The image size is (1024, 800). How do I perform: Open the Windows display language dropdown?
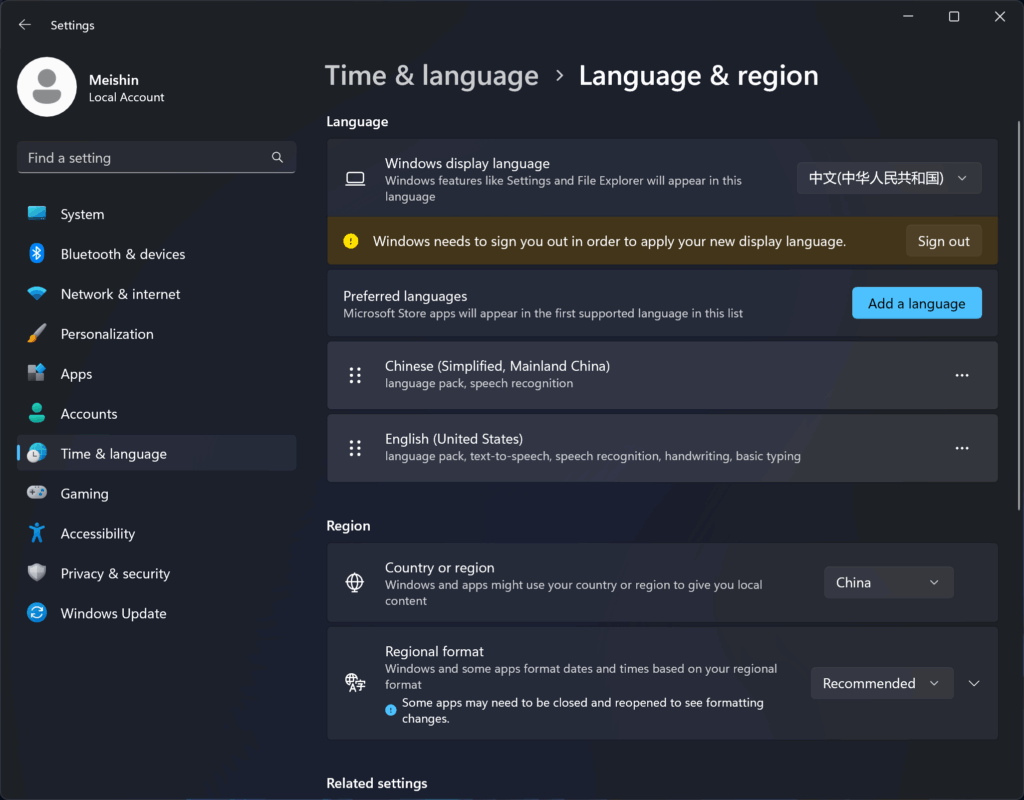pyautogui.click(x=889, y=178)
